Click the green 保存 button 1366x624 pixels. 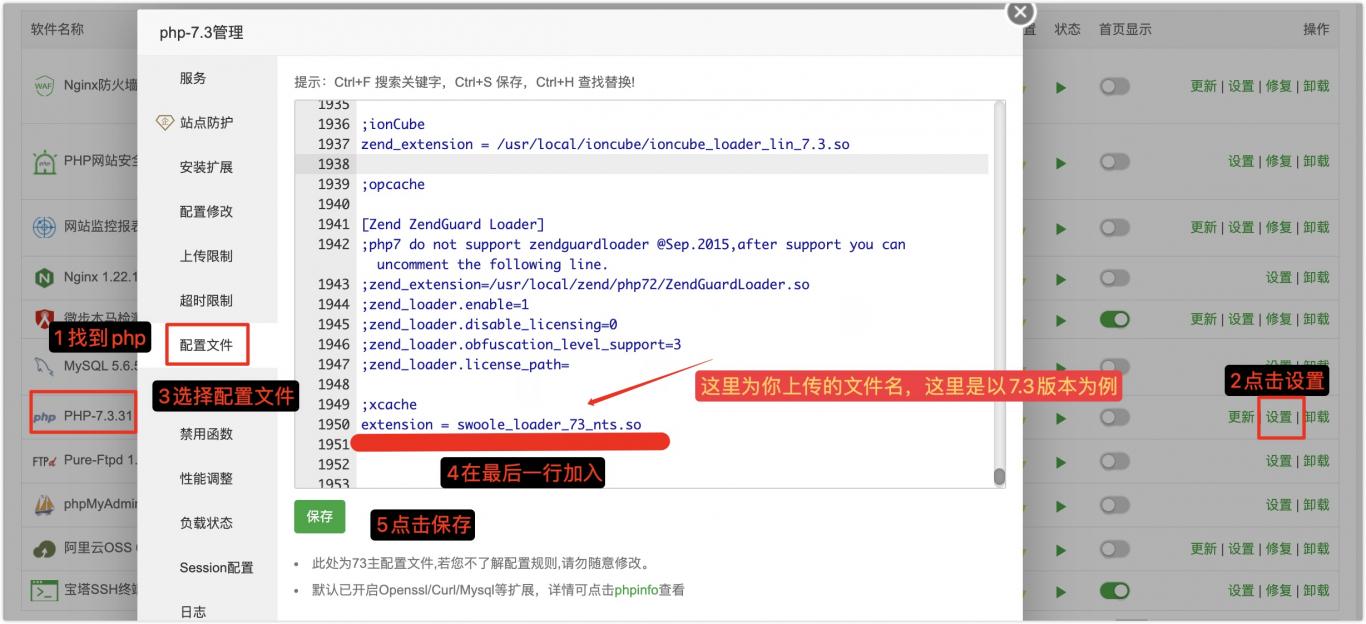pyautogui.click(x=319, y=517)
